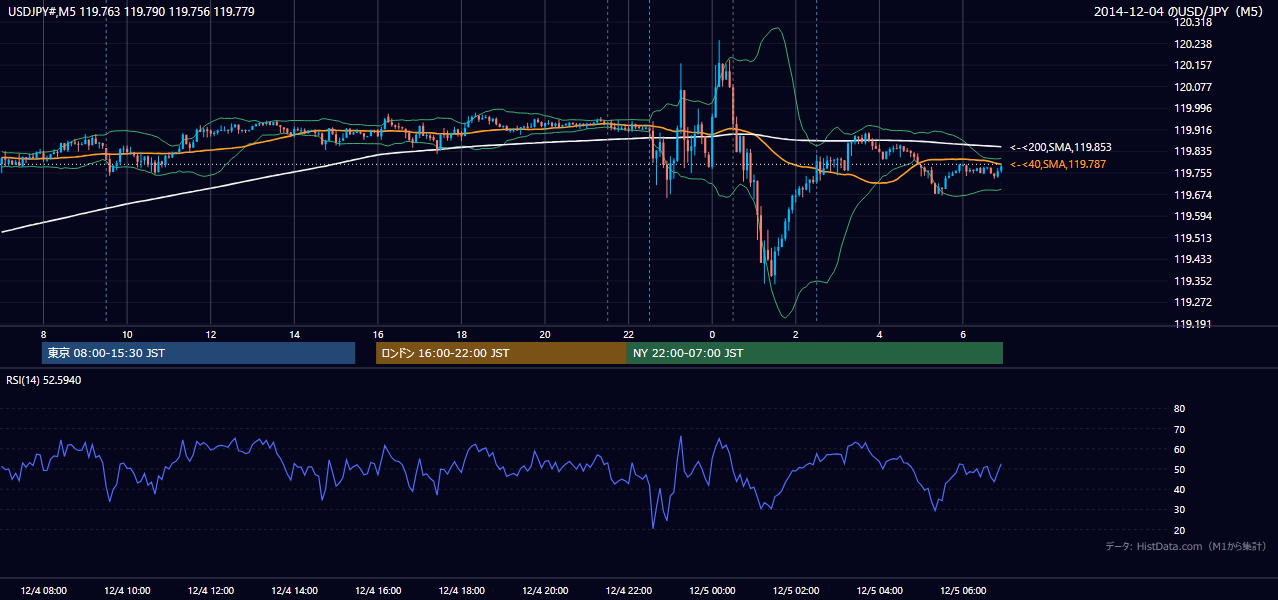The width and height of the screenshot is (1278, 600).
Task: Click the 12/4 16:00 time label
Action: [376, 591]
